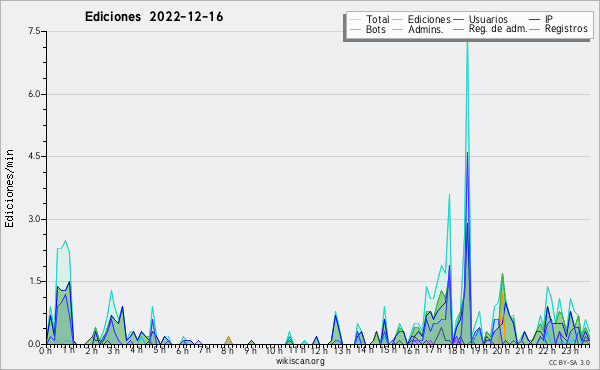Click the chart title 'Ediciones 2022-12-16'

(x=154, y=17)
